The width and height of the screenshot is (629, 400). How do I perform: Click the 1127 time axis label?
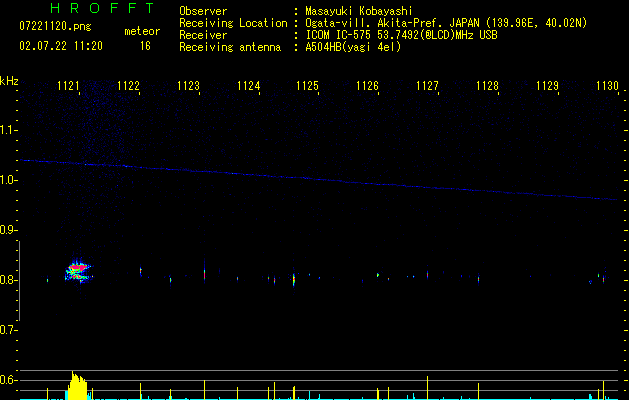[x=427, y=86]
